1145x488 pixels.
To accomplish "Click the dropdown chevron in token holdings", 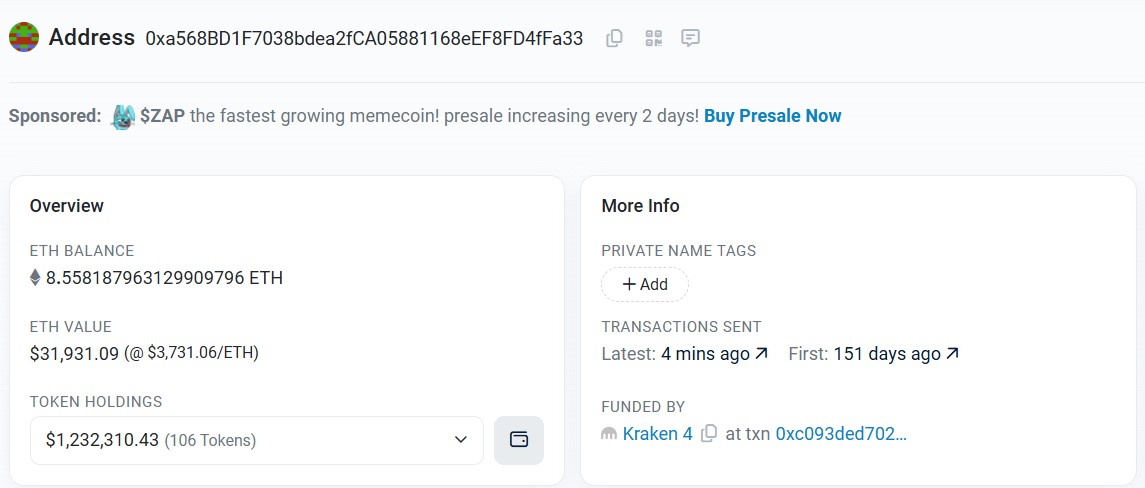I will point(461,440).
